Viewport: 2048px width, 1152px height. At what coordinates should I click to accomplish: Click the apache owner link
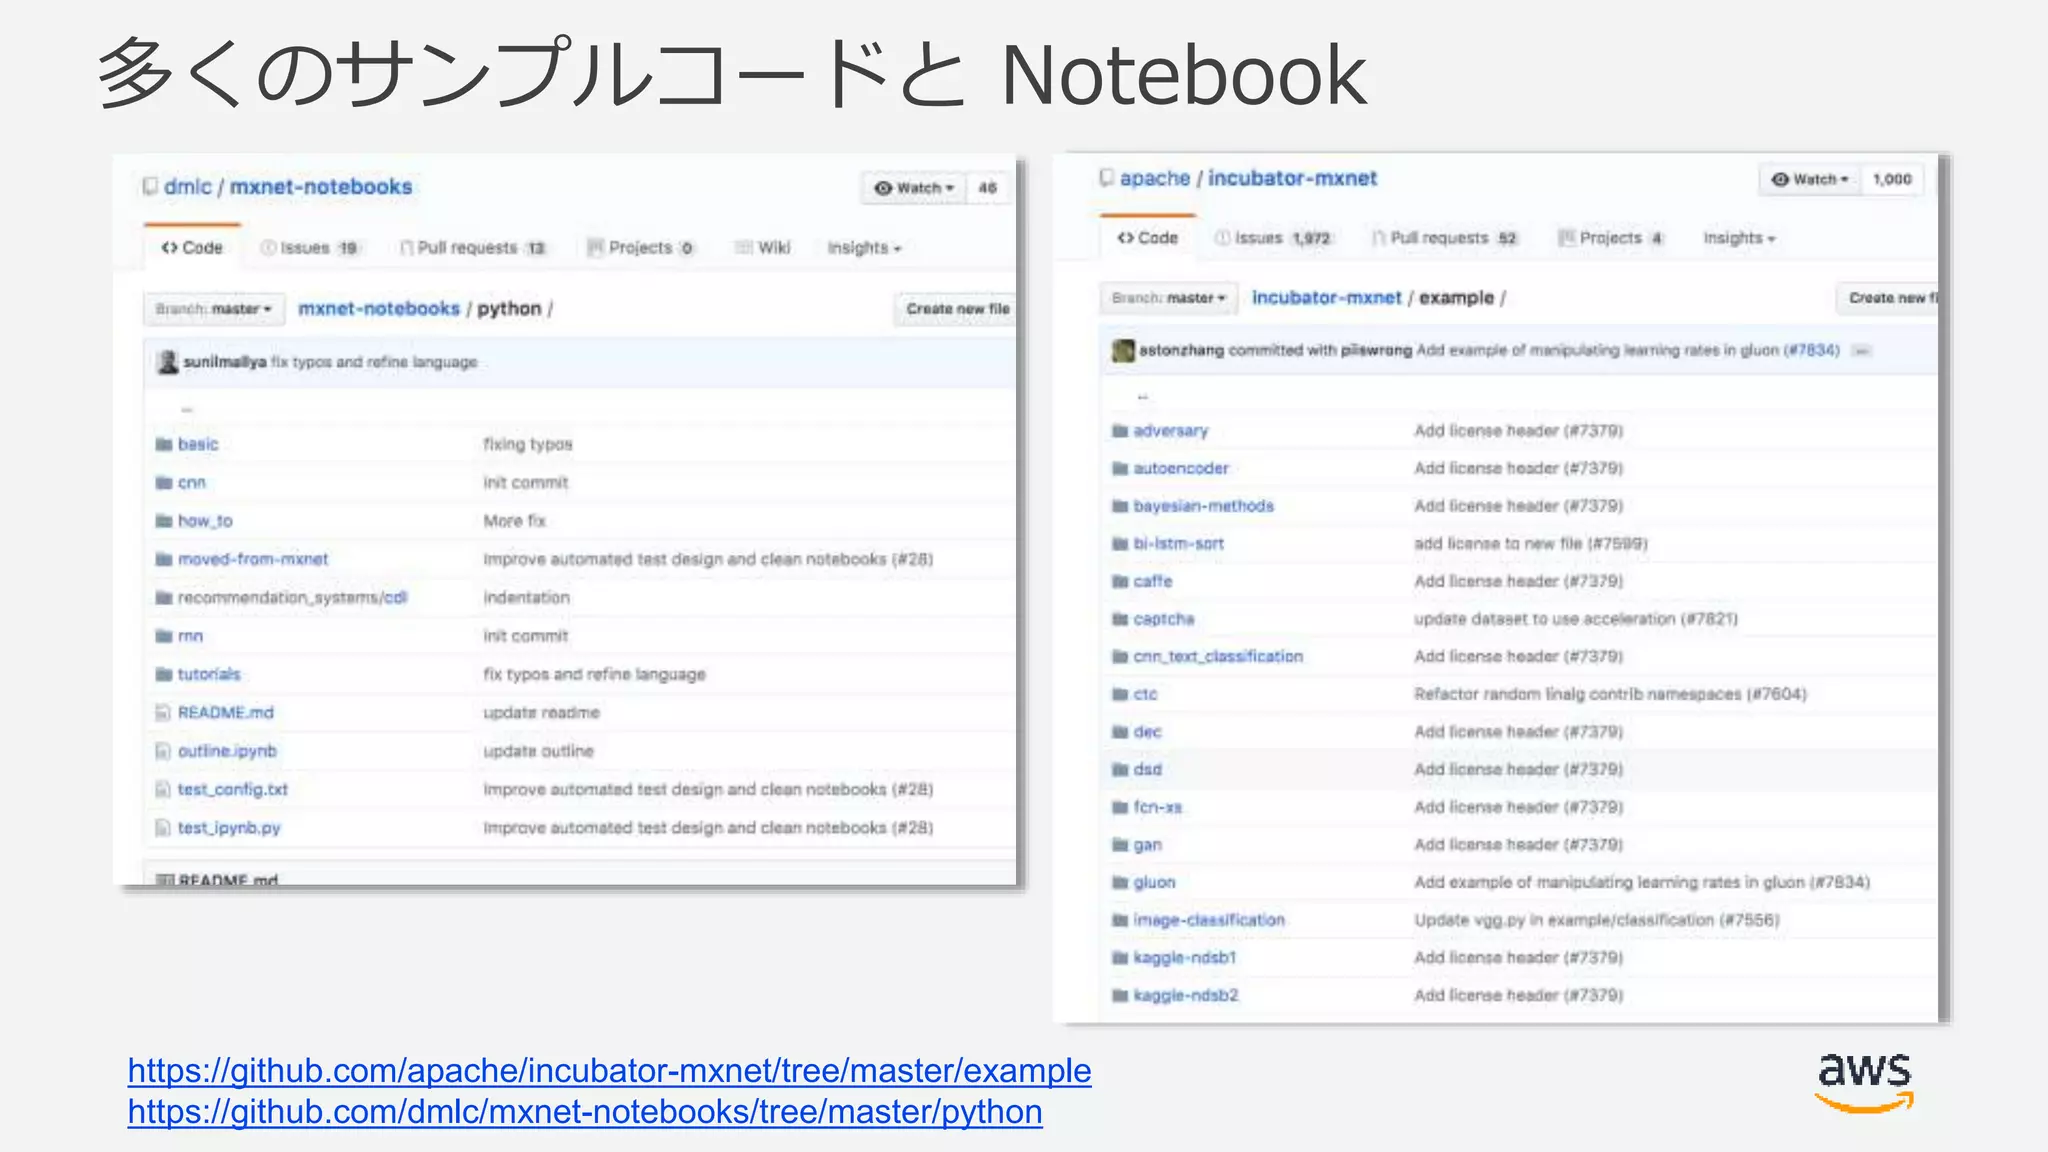pos(1155,178)
